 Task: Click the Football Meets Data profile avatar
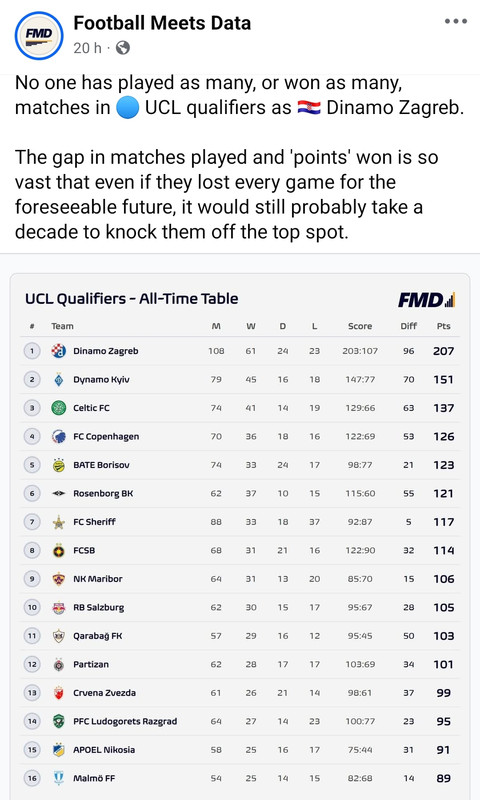[x=39, y=36]
